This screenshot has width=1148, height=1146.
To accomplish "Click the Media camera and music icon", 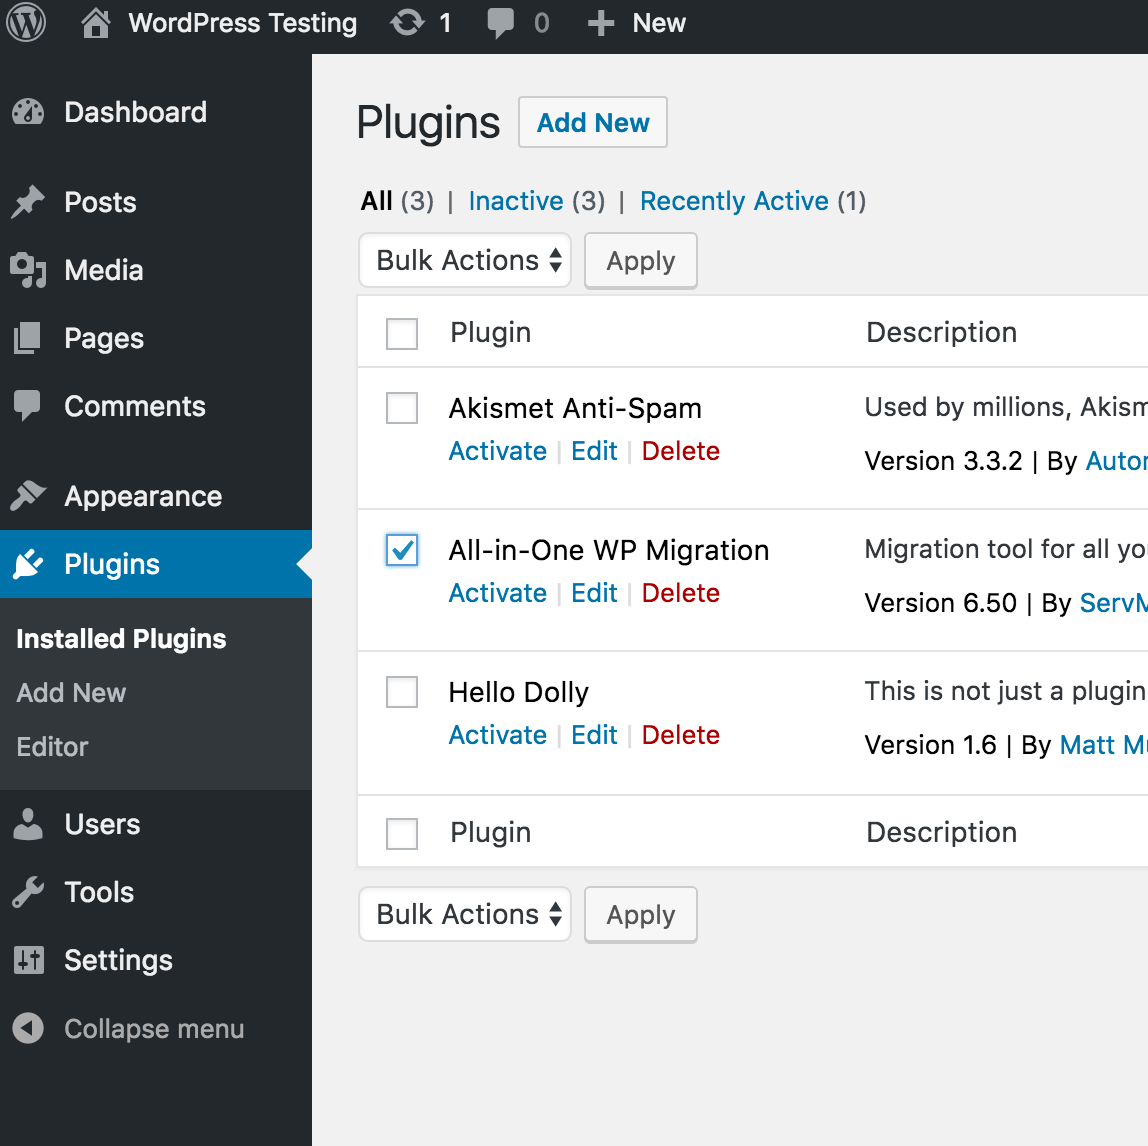I will (x=29, y=270).
